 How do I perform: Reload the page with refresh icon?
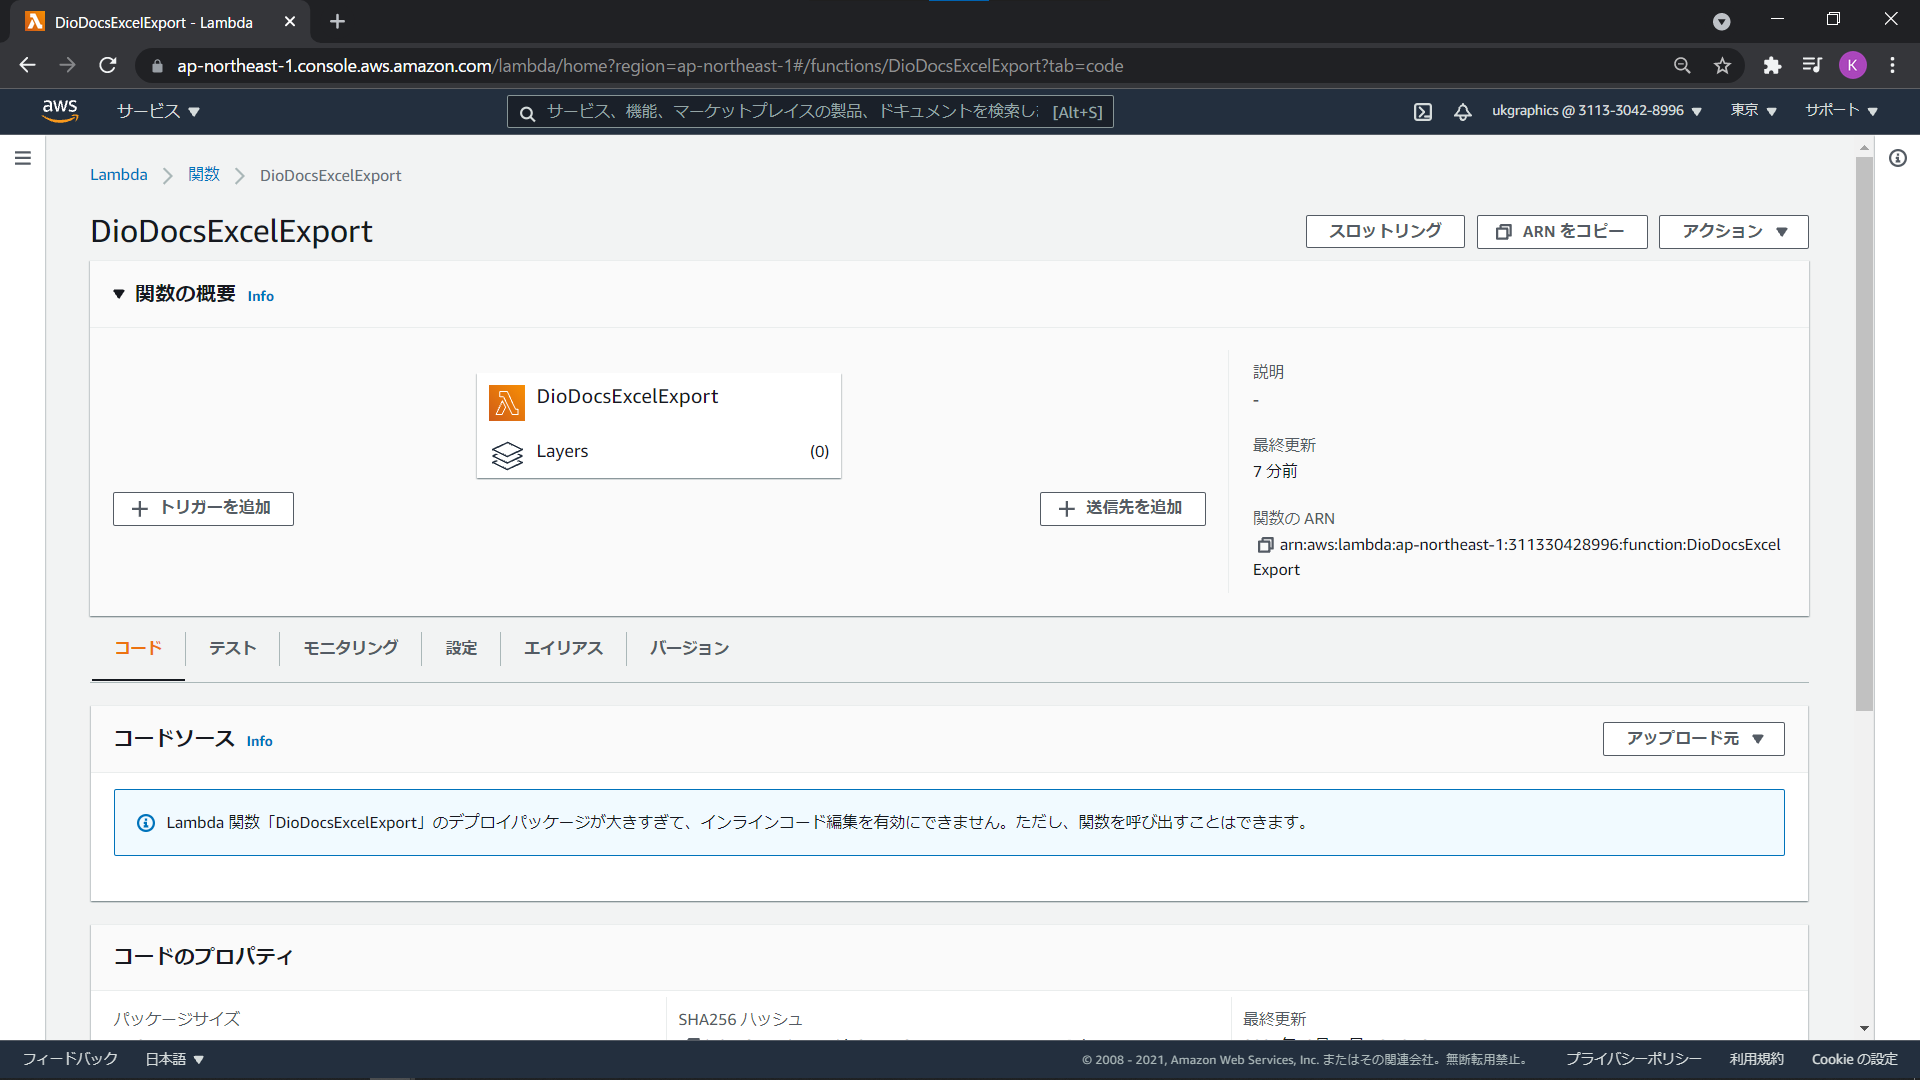point(108,66)
